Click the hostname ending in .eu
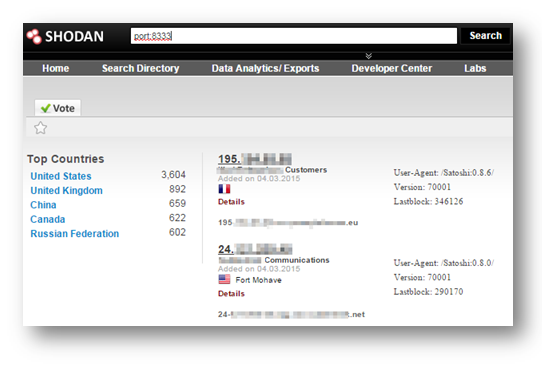This screenshot has height=372, width=542. click(x=288, y=223)
